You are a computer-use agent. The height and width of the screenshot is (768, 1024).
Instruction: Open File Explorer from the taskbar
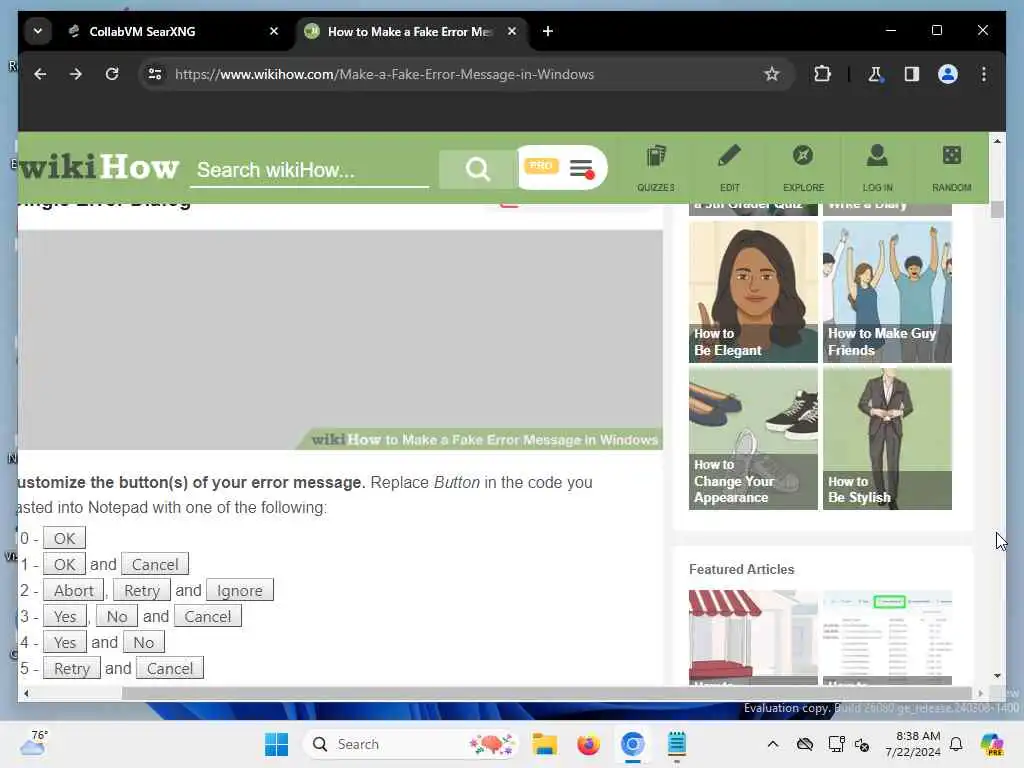click(x=544, y=744)
